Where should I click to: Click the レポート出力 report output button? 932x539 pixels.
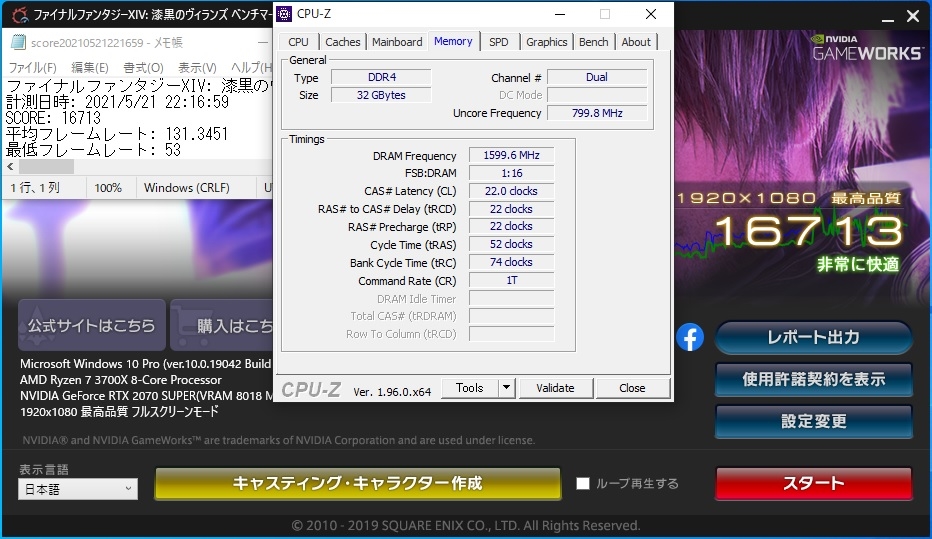(813, 338)
